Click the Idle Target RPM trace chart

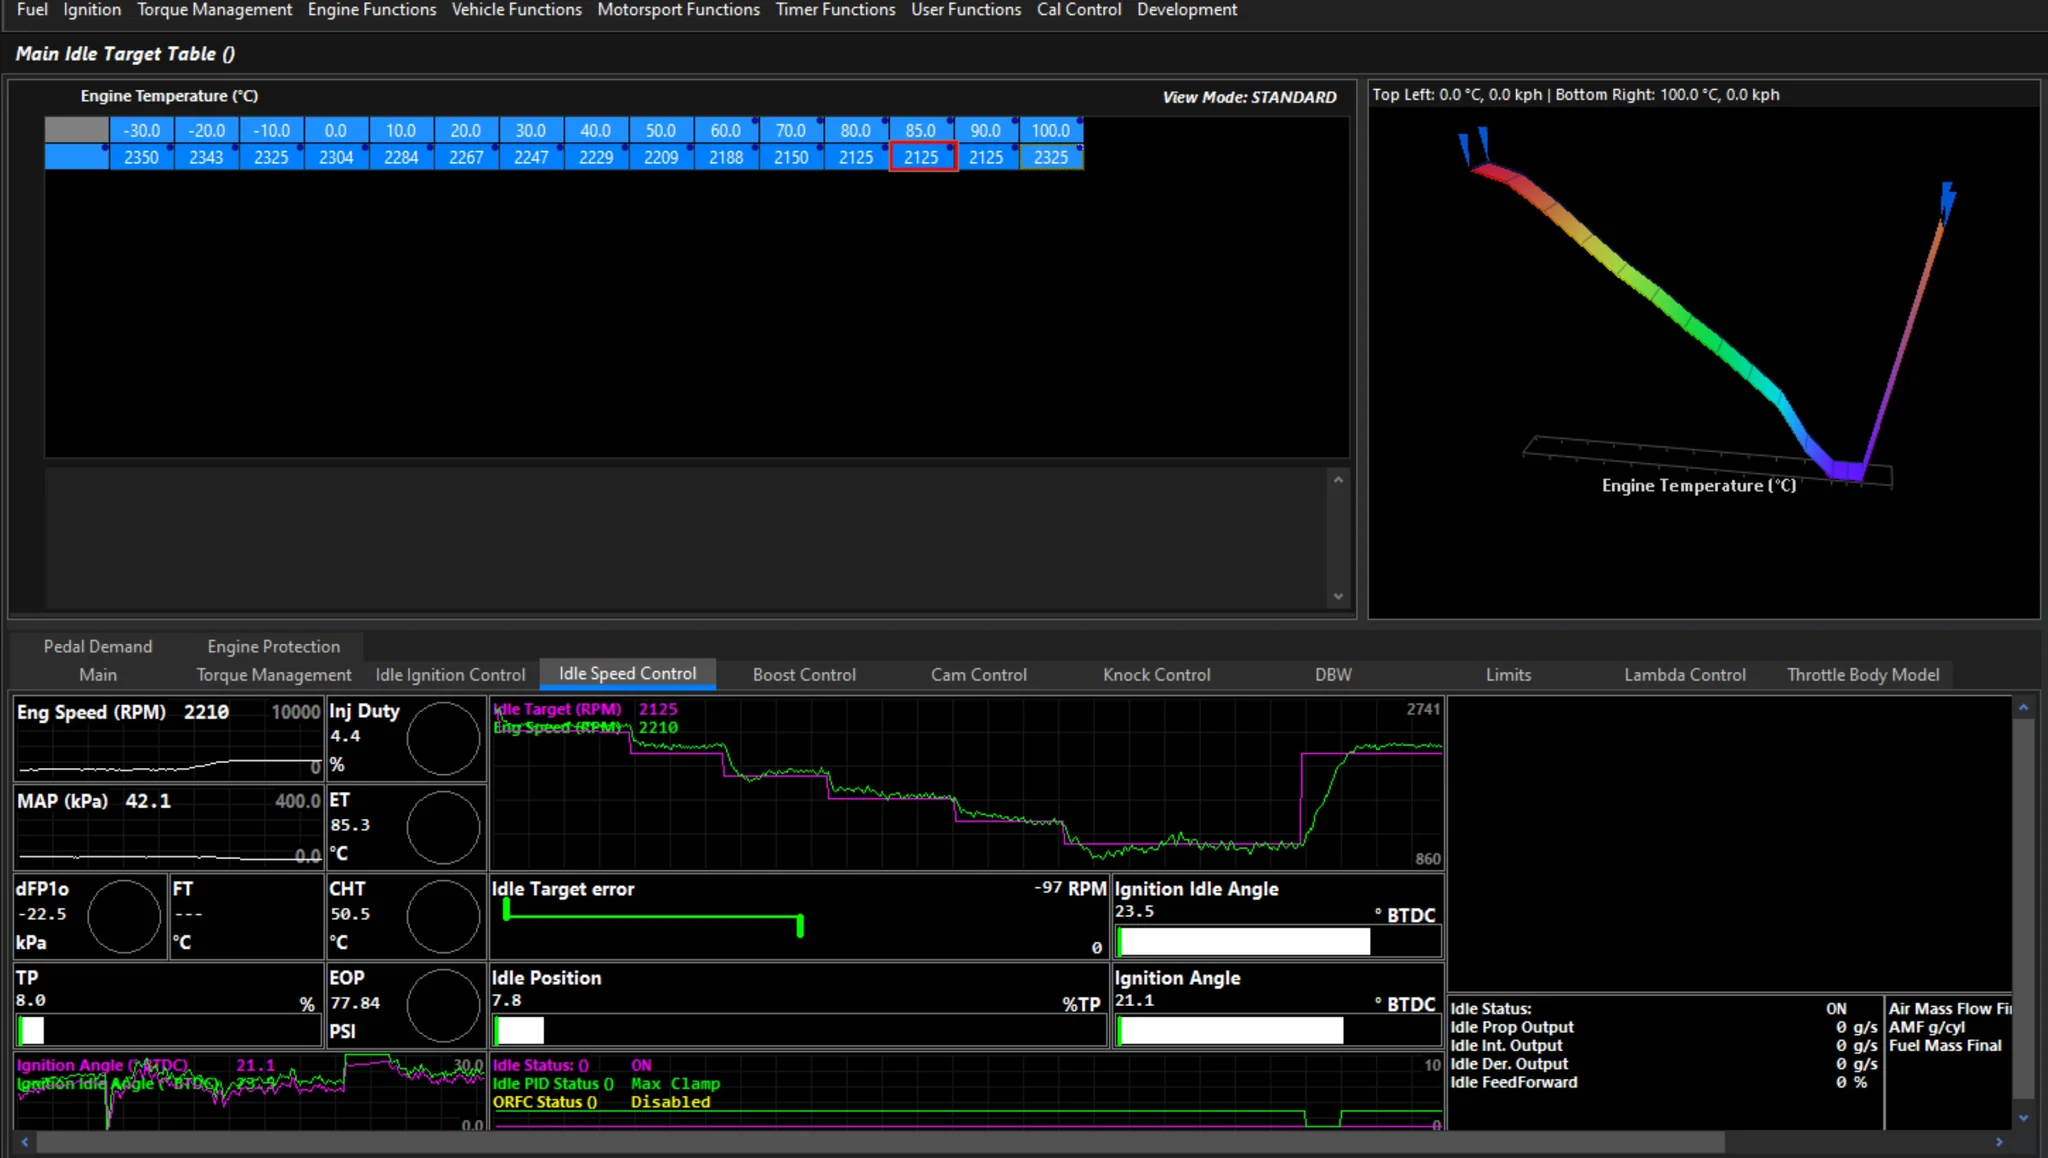click(966, 783)
